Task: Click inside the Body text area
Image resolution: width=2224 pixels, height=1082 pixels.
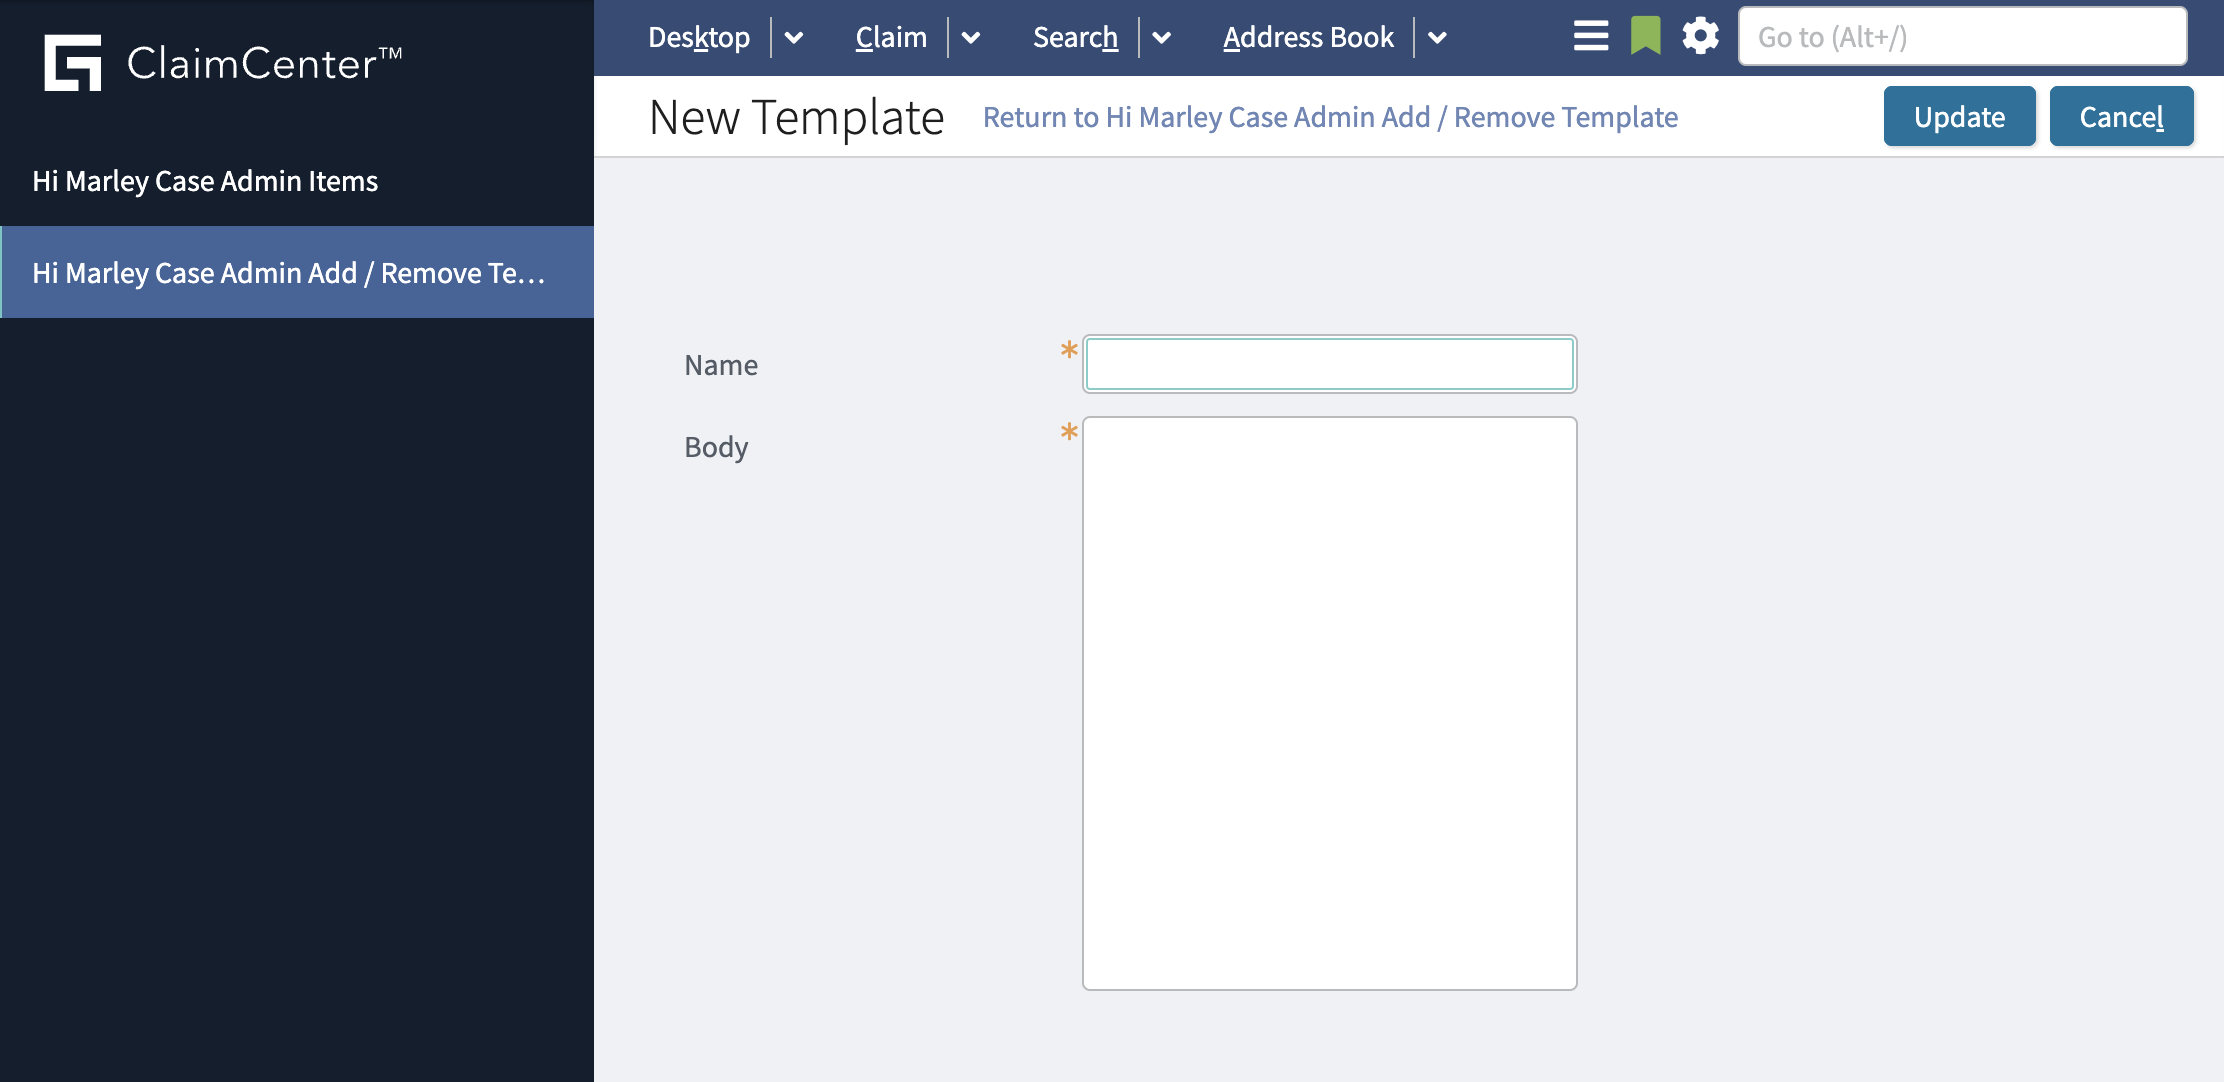Action: tap(1328, 700)
